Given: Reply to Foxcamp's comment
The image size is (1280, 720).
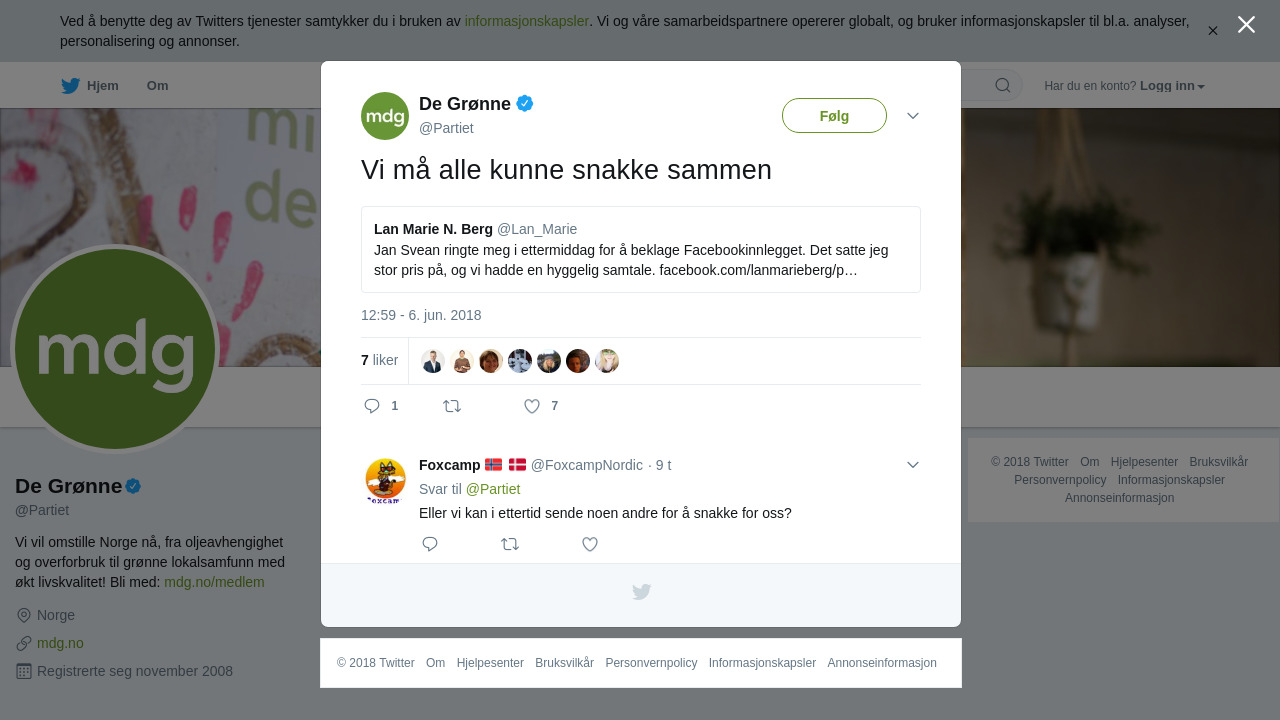Looking at the screenshot, I should 430,544.
